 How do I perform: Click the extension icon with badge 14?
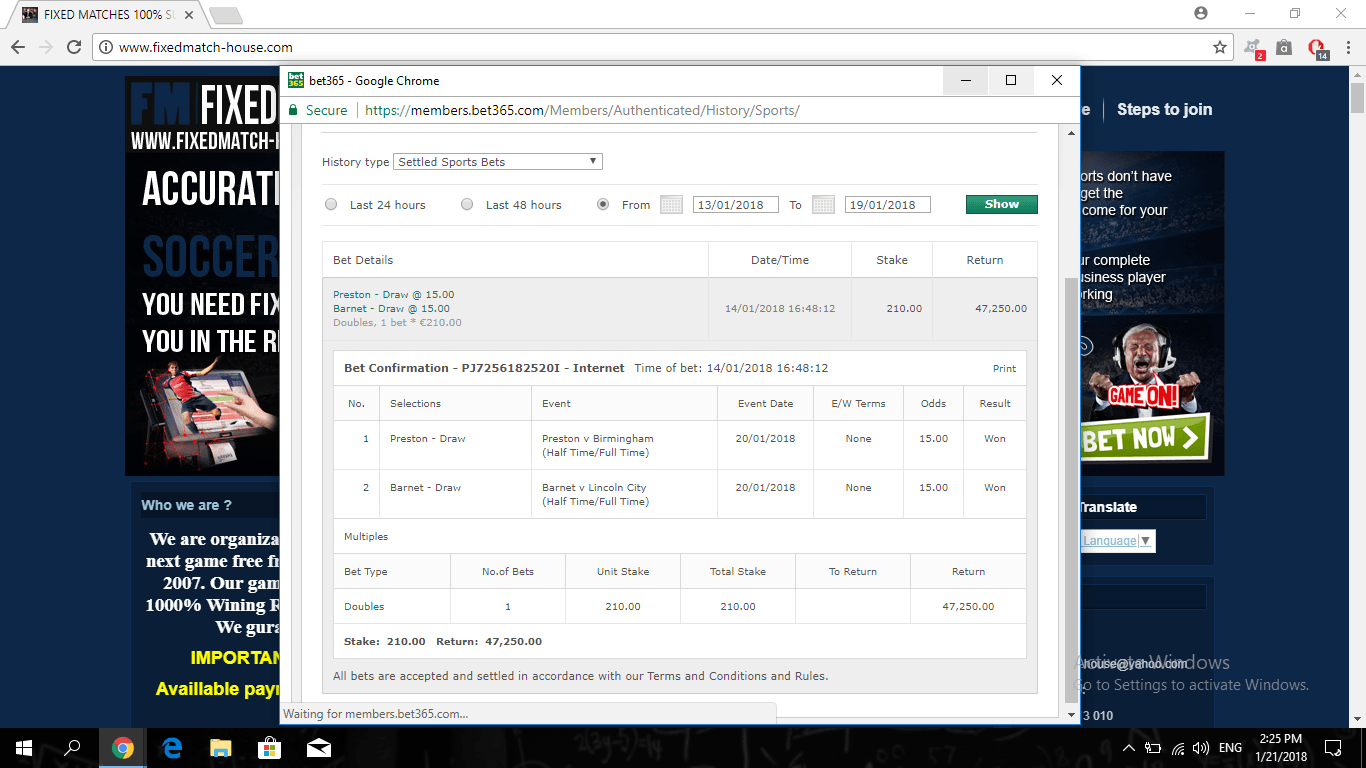(1318, 47)
